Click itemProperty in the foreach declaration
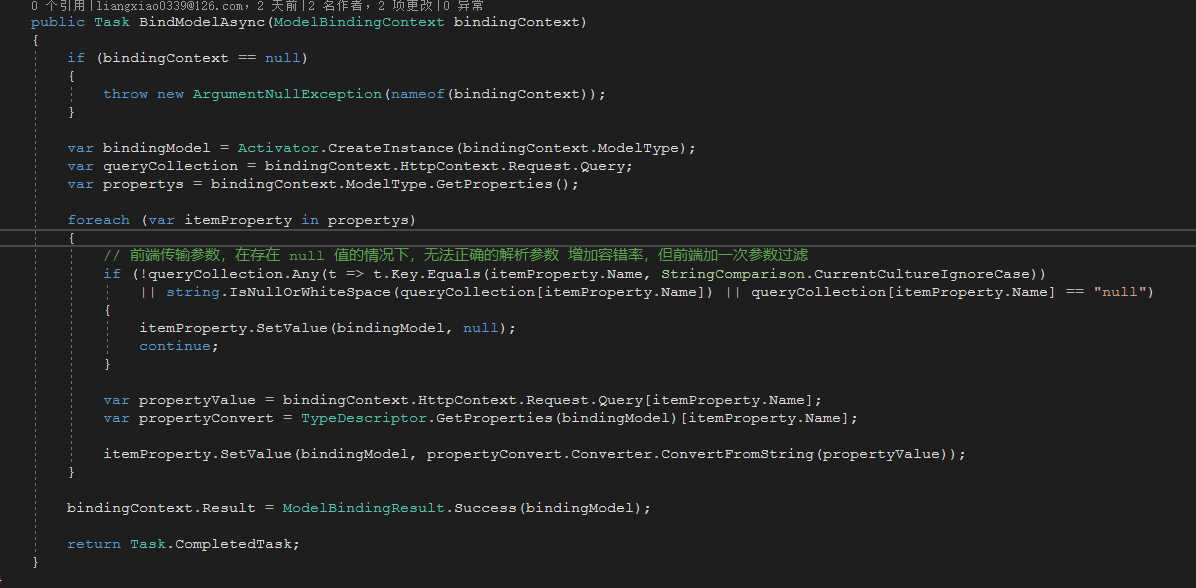Screen dimensions: 1196x588 237,220
